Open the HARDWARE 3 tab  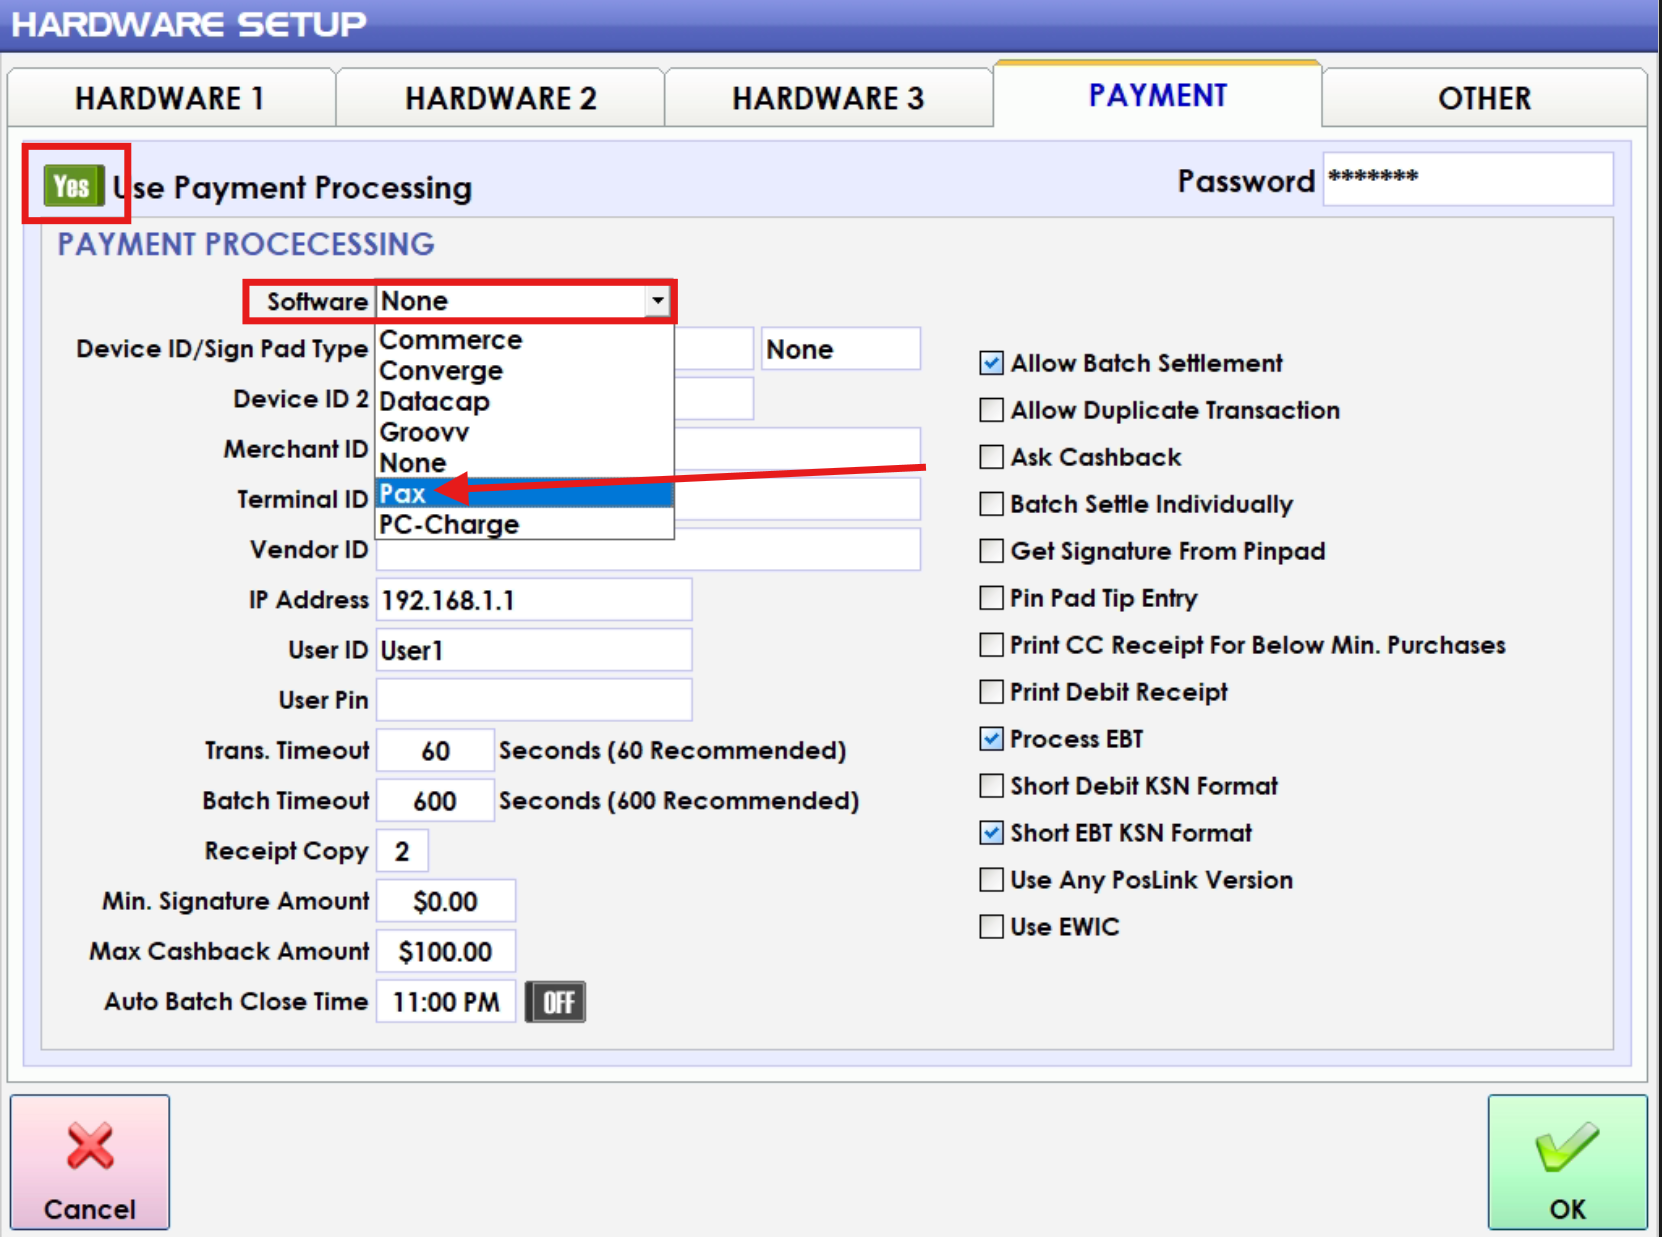(x=828, y=98)
